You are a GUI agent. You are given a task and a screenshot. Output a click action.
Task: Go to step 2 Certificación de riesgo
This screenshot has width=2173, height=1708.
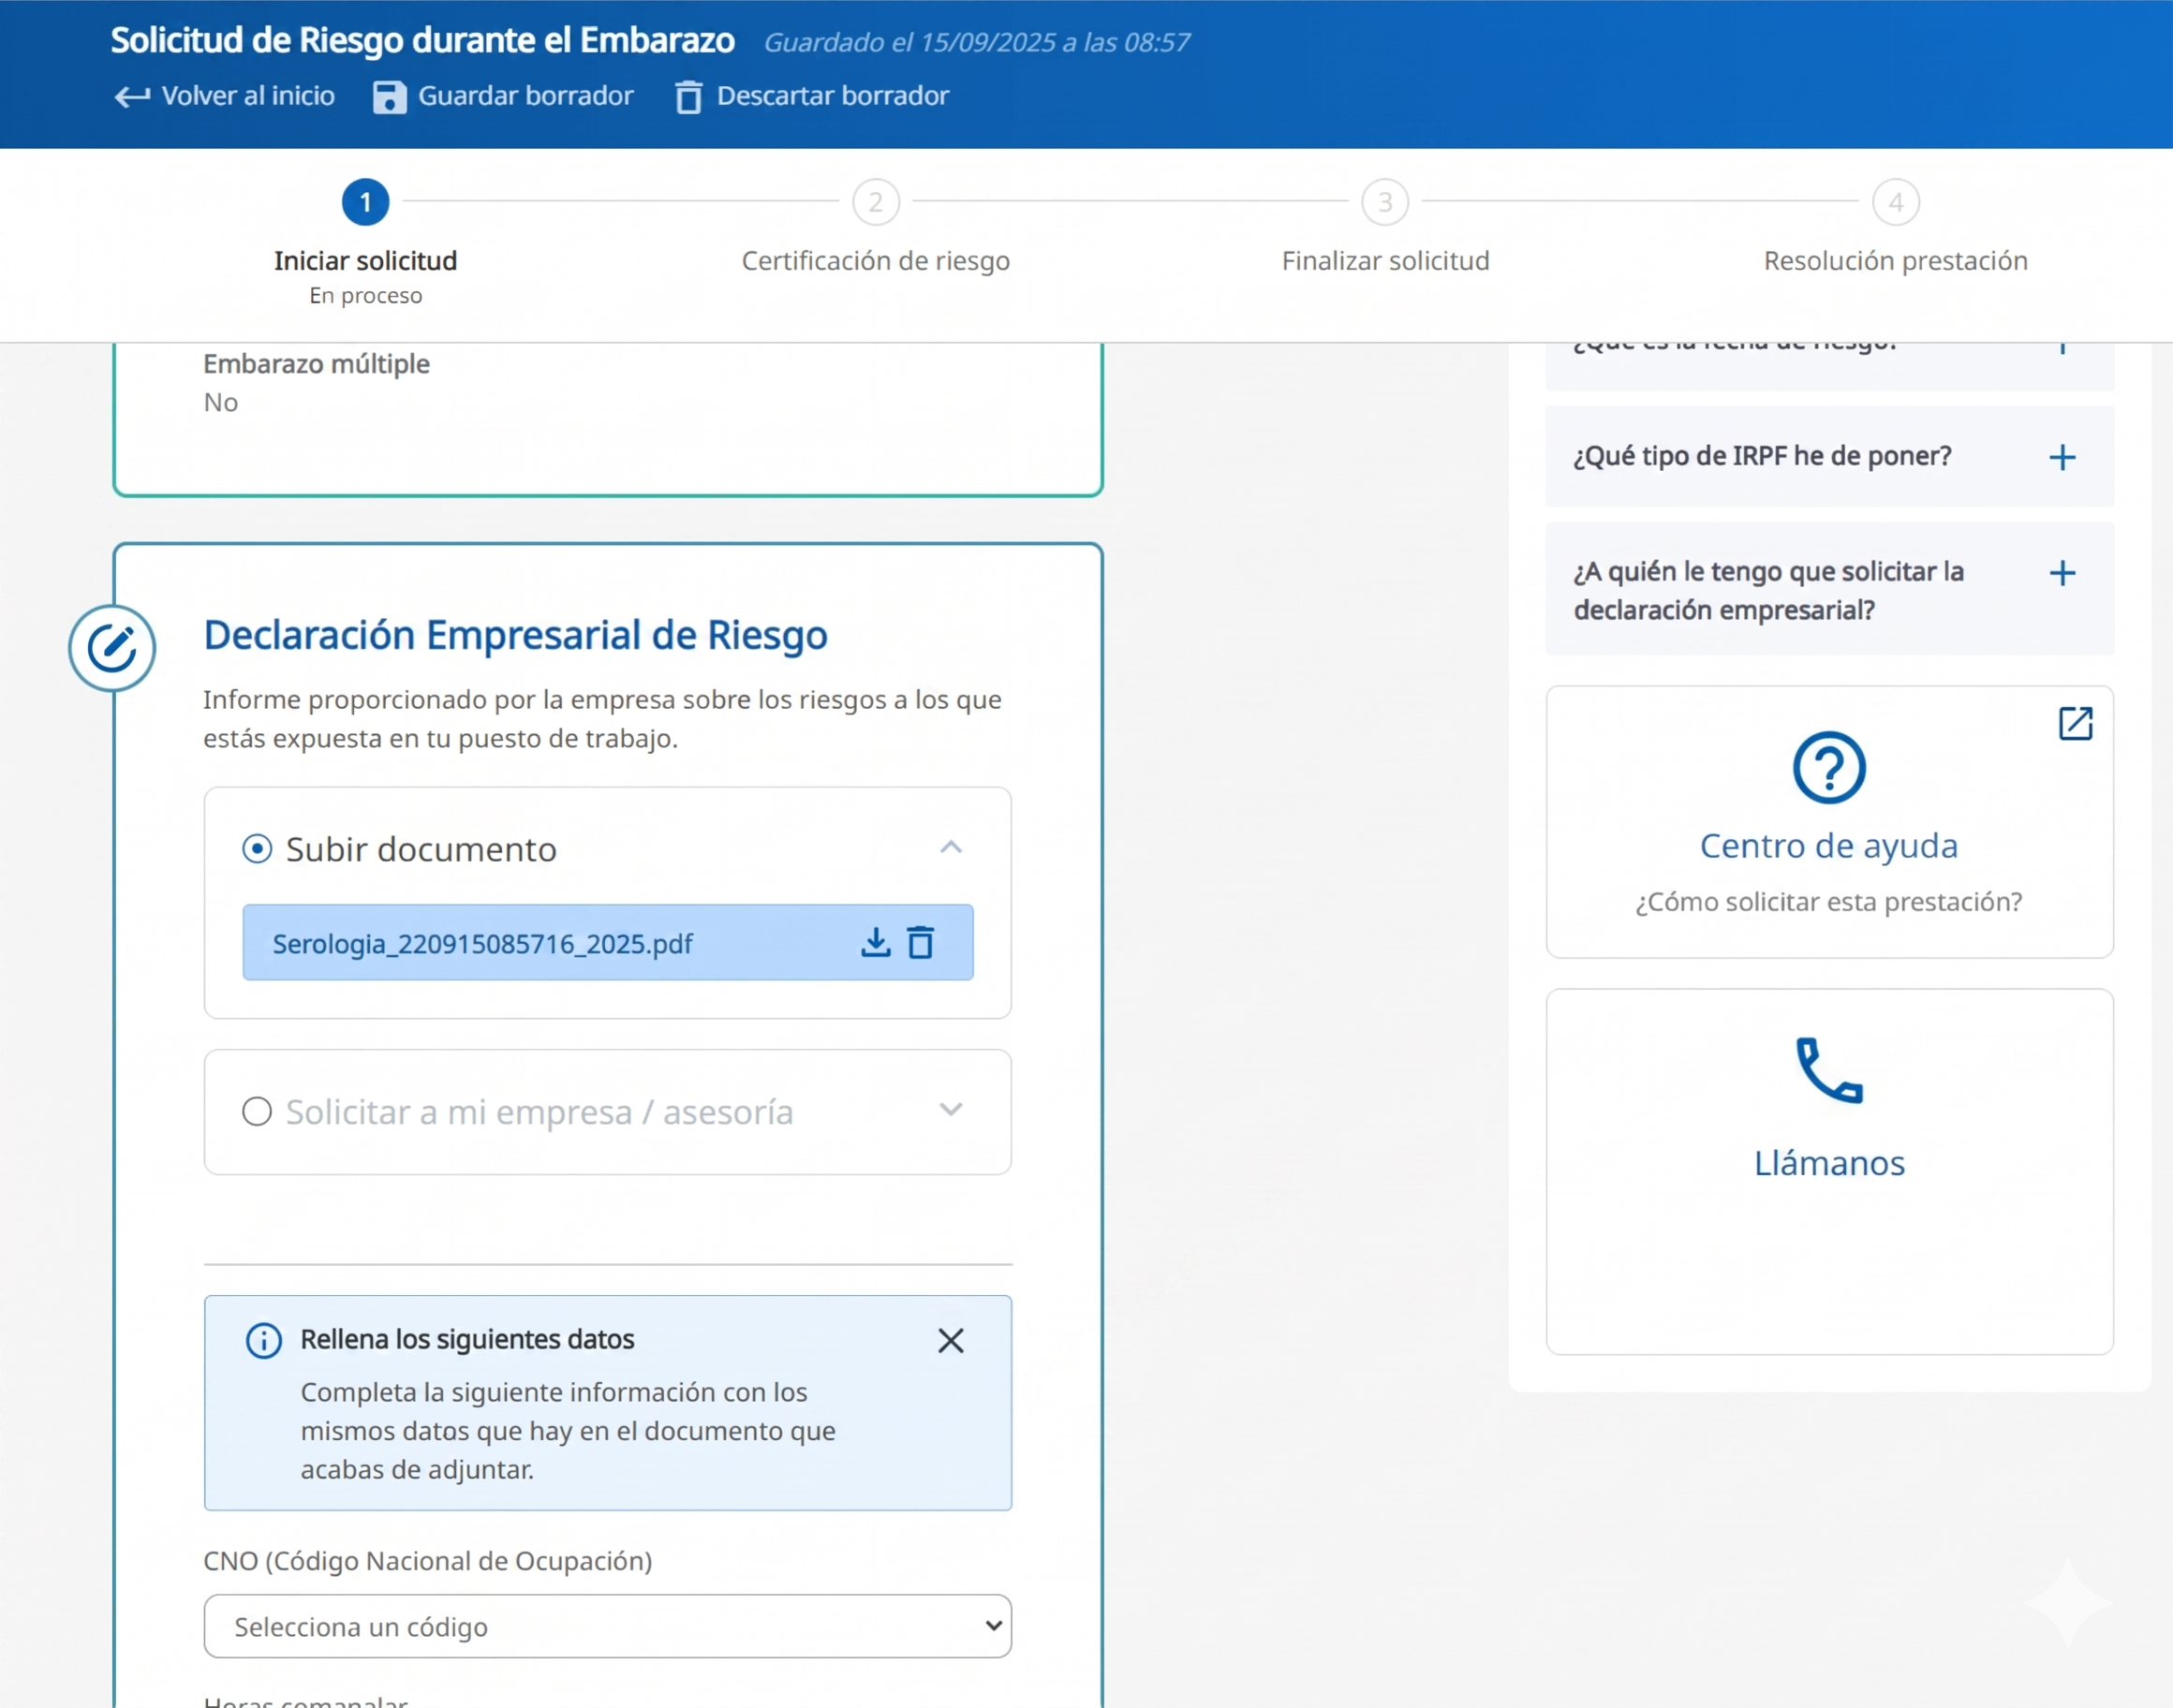(x=875, y=203)
